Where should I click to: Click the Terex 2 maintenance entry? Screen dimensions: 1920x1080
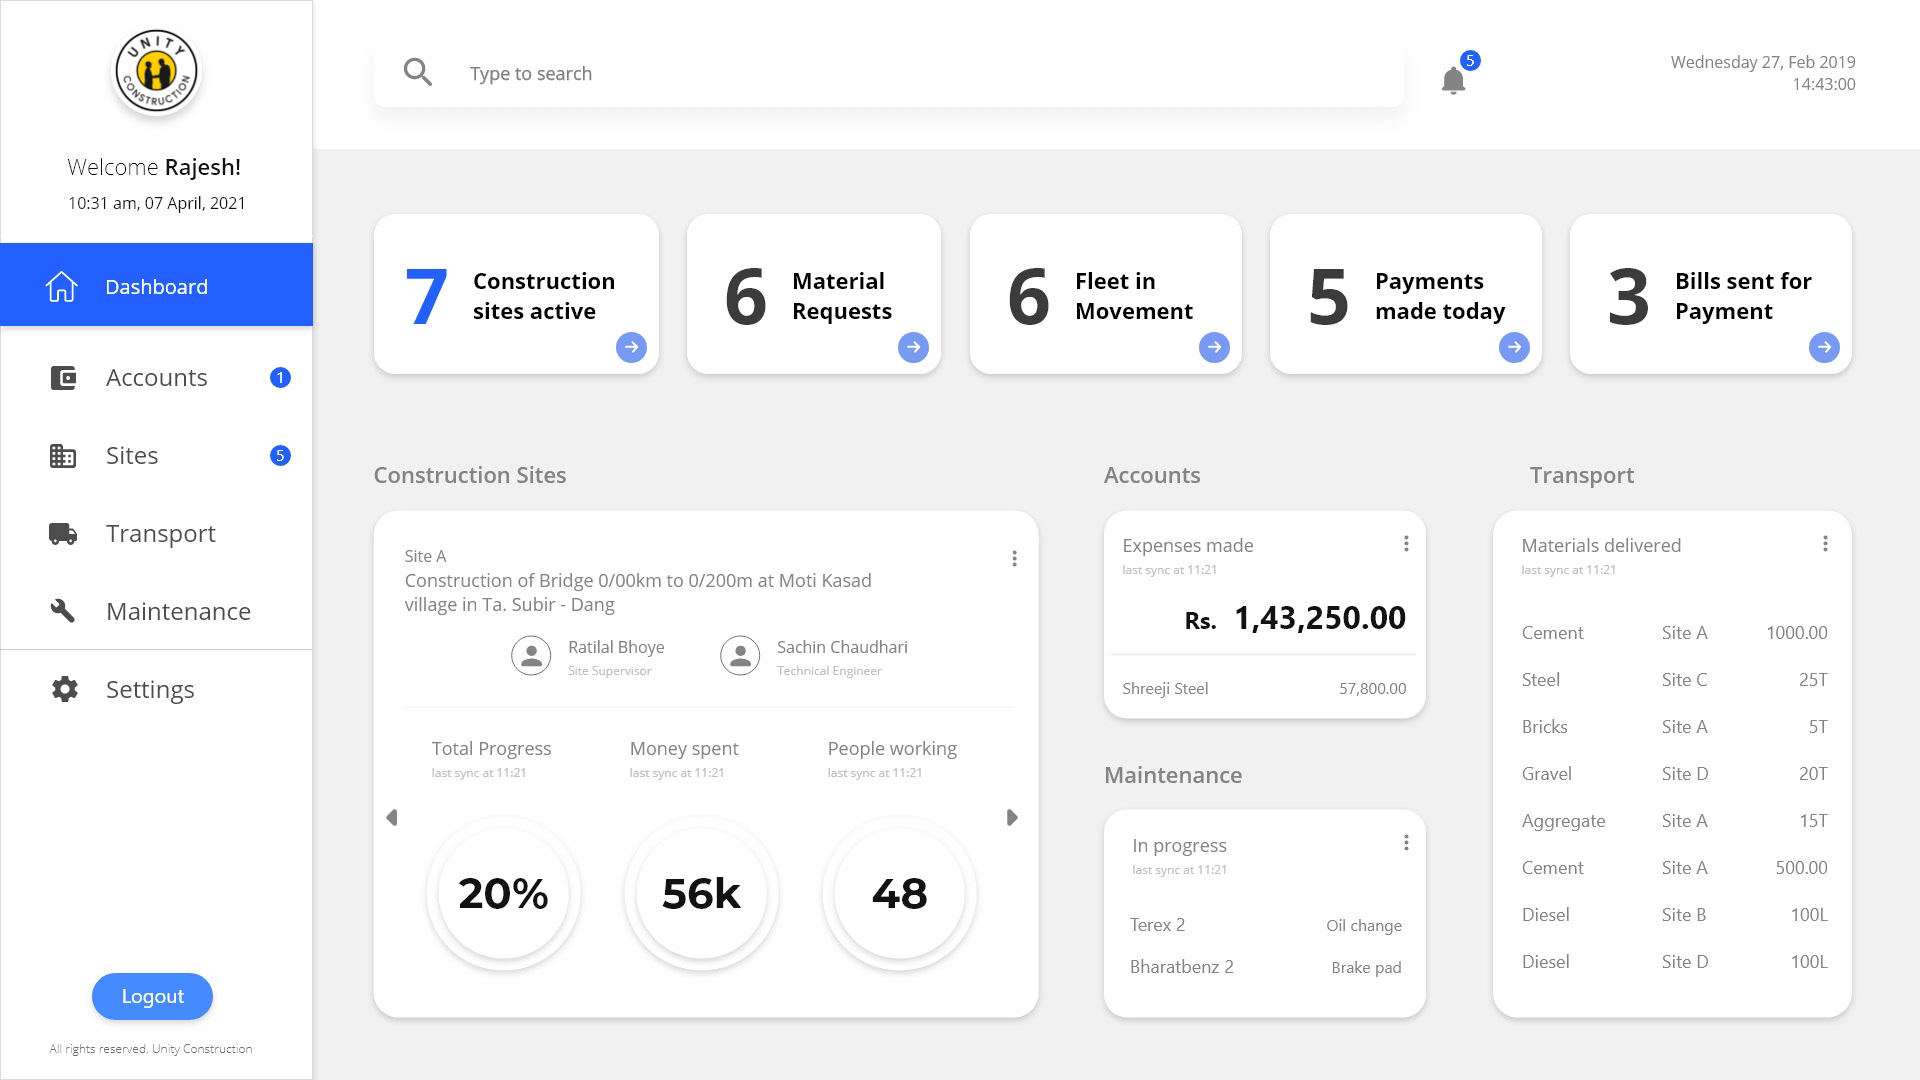[1157, 925]
